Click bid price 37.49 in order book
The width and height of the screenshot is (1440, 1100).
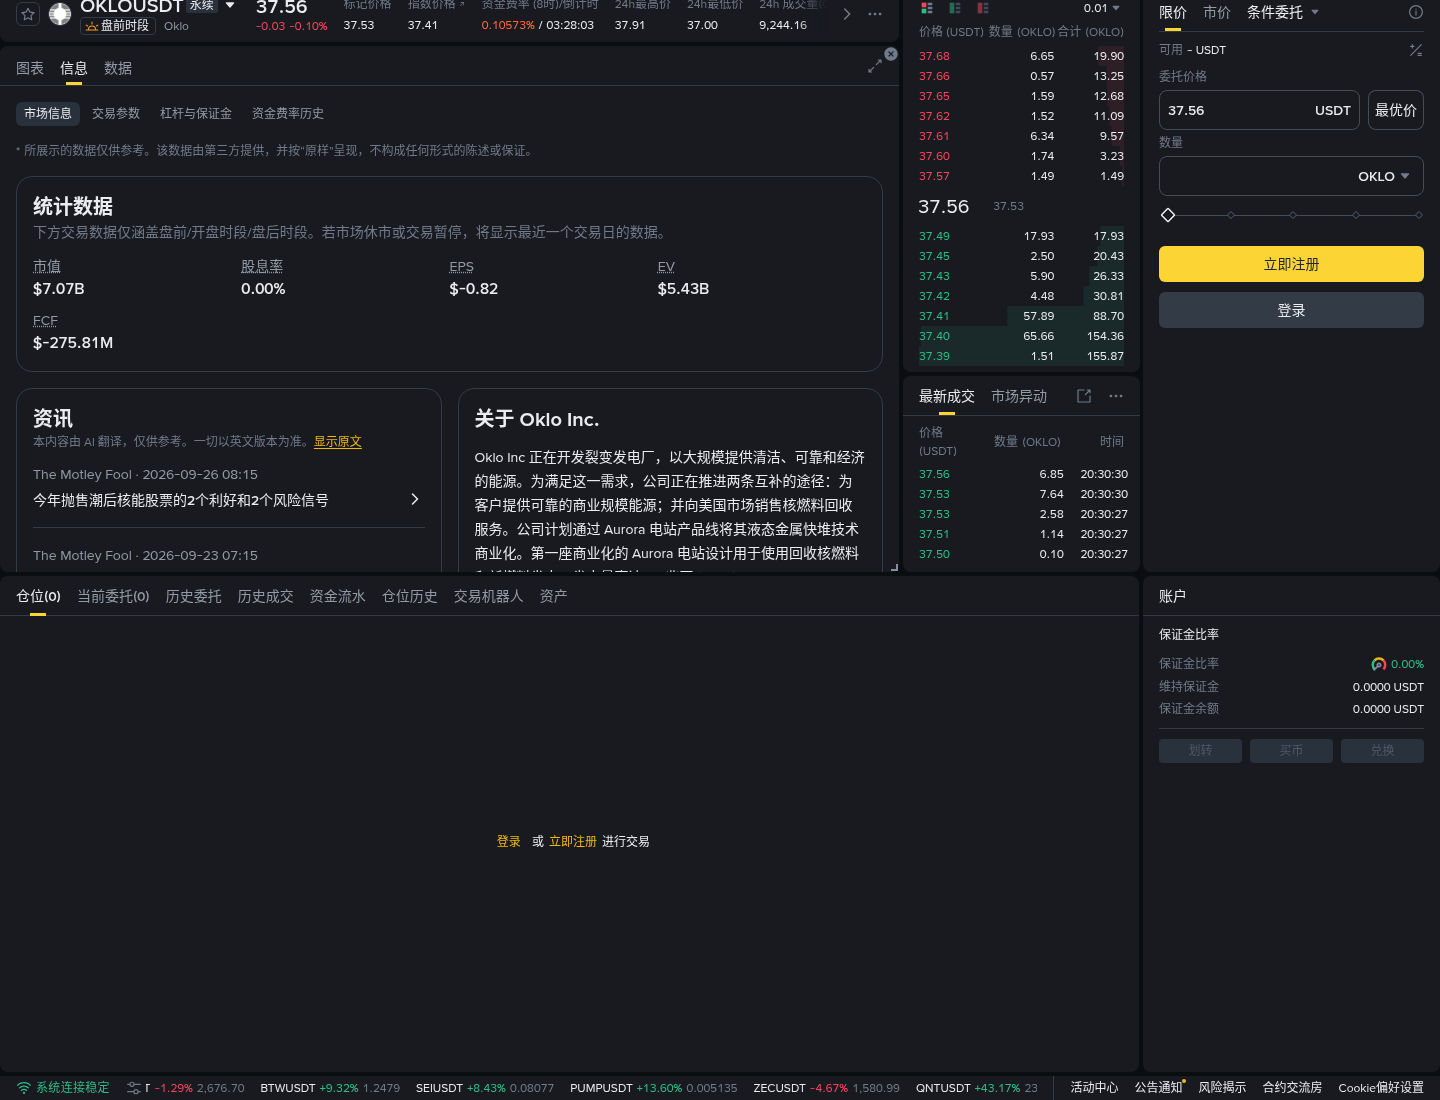tap(934, 236)
